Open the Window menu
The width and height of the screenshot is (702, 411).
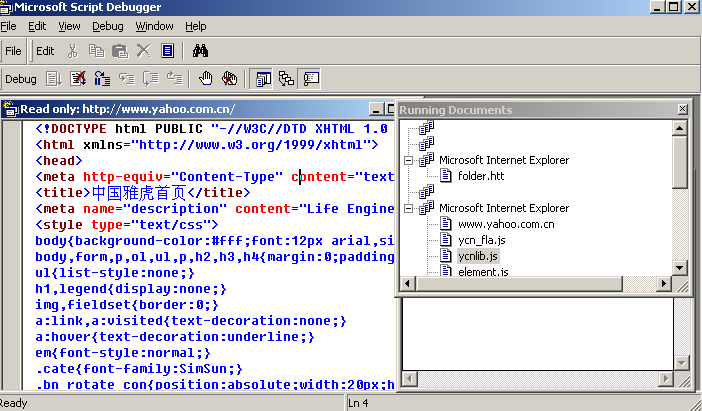[x=154, y=26]
